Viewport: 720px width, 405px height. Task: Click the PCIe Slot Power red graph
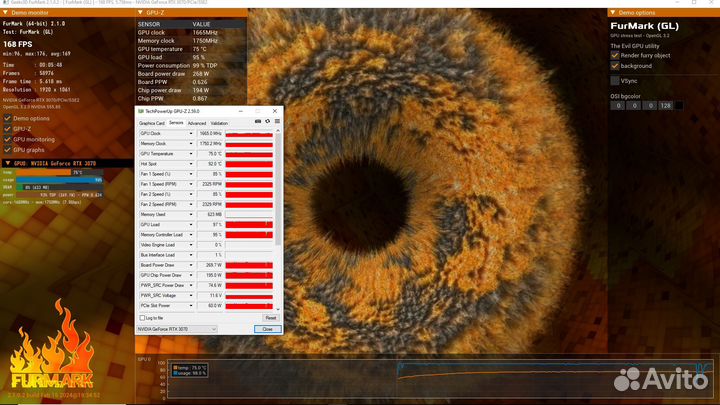tap(249, 305)
